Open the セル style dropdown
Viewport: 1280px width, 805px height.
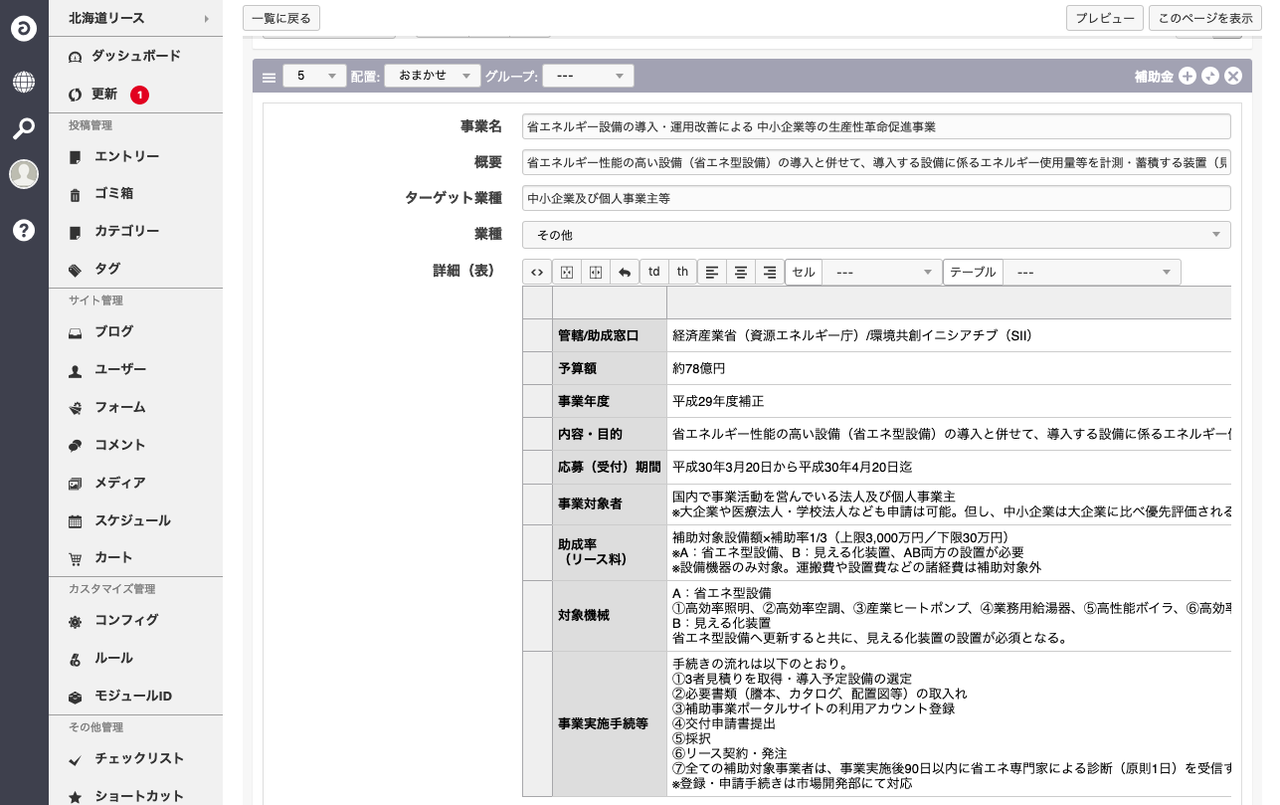[882, 272]
